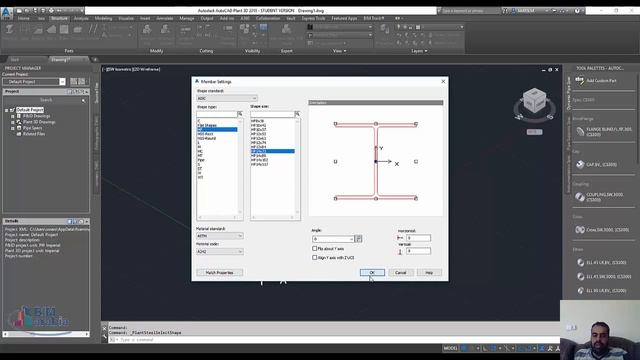
Task: Select Flat Shapes in Shape type list
Action: [207, 125]
